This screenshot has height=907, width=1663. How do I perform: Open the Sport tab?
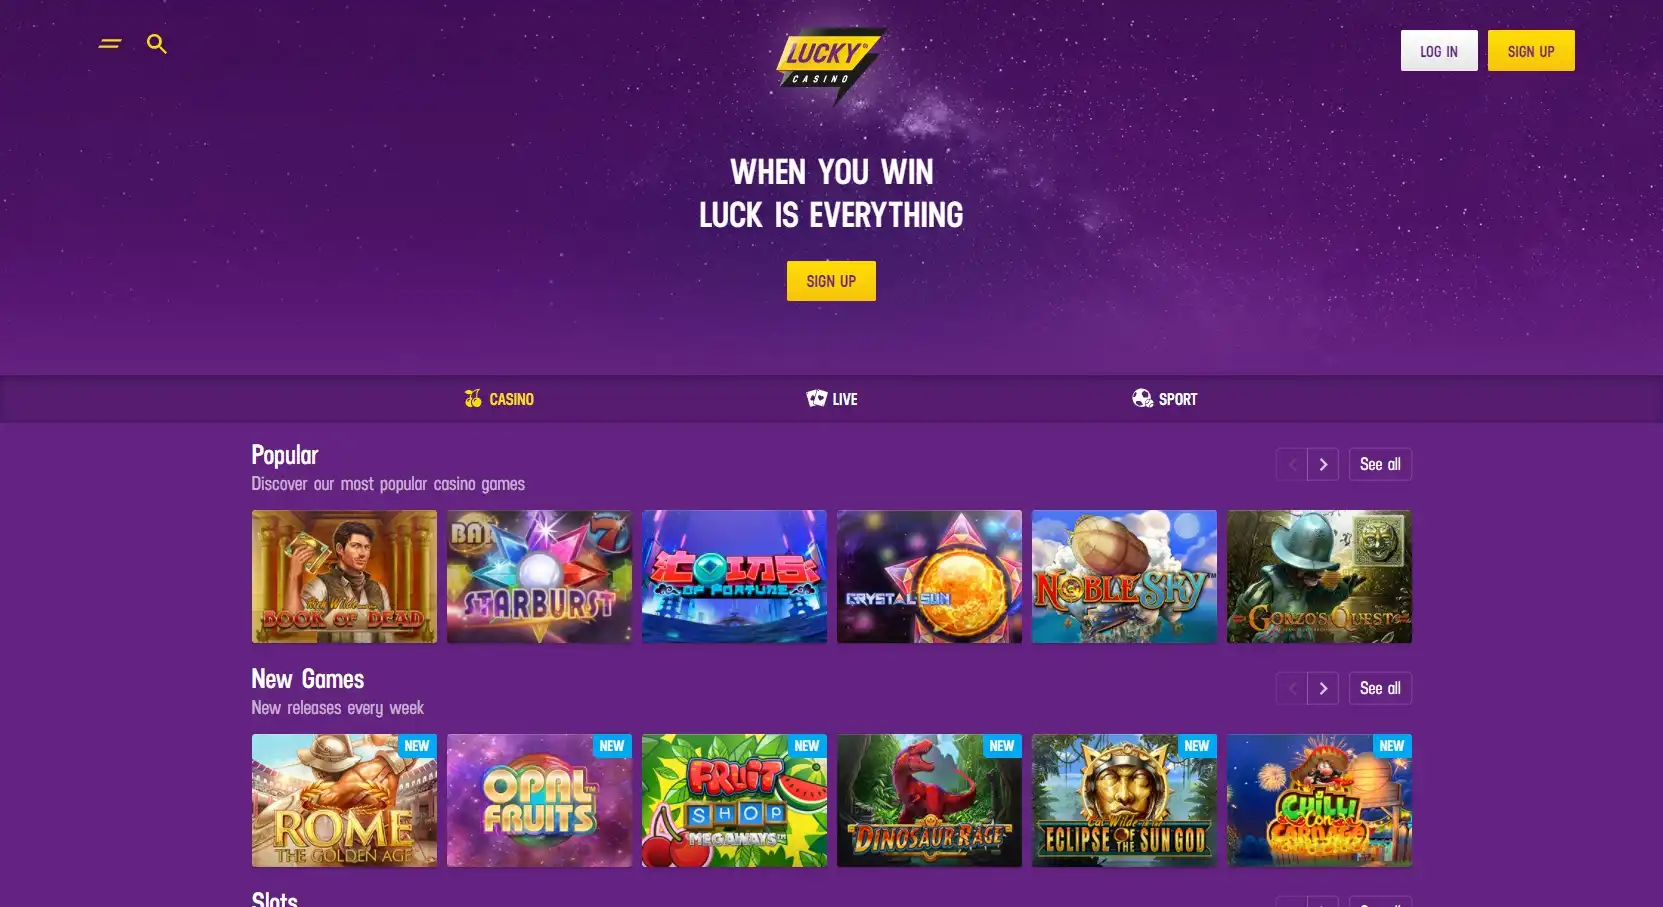click(1164, 399)
